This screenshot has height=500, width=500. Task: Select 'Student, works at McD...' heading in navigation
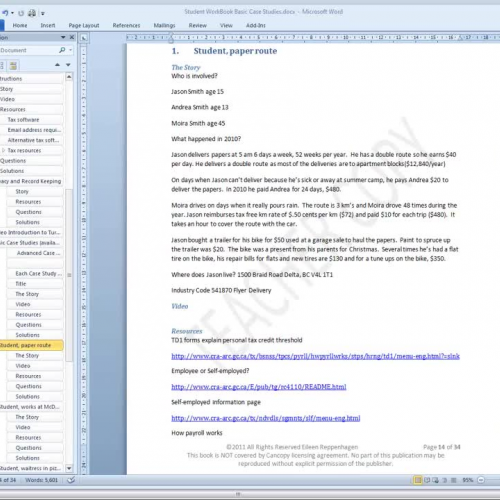[31, 407]
